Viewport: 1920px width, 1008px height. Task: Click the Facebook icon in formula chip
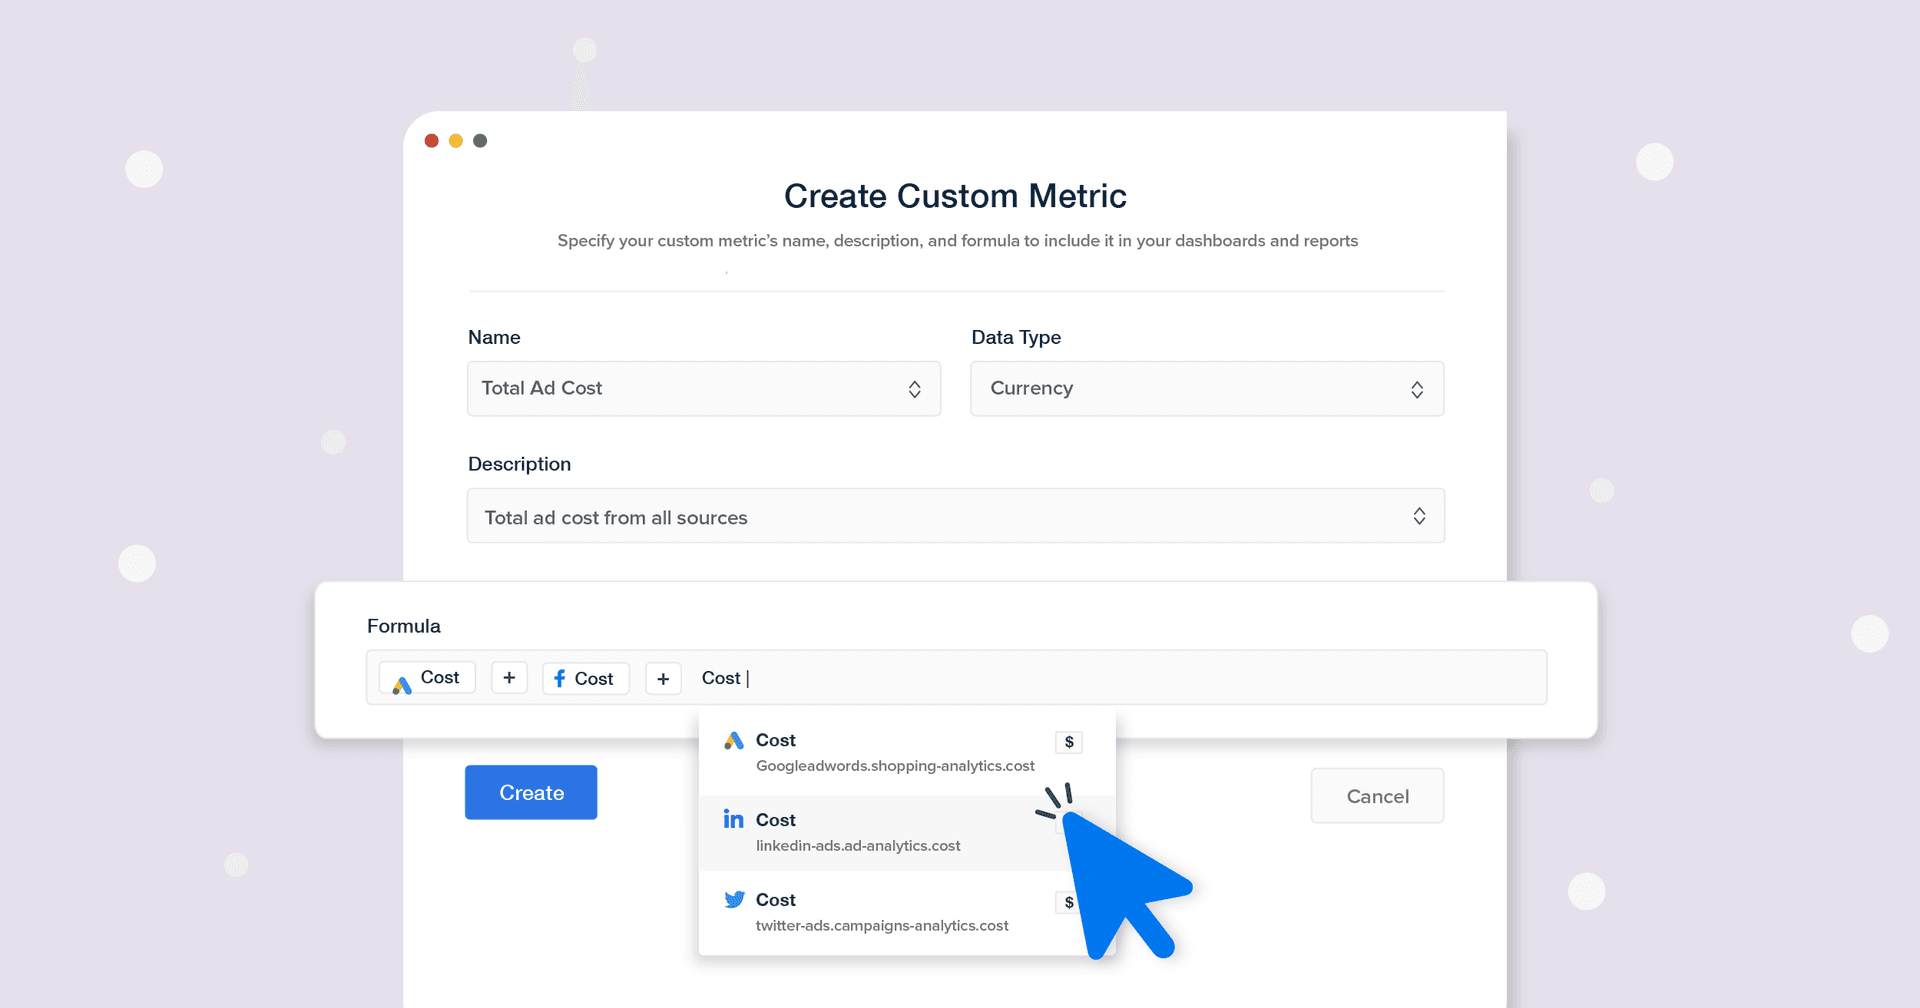pos(559,678)
